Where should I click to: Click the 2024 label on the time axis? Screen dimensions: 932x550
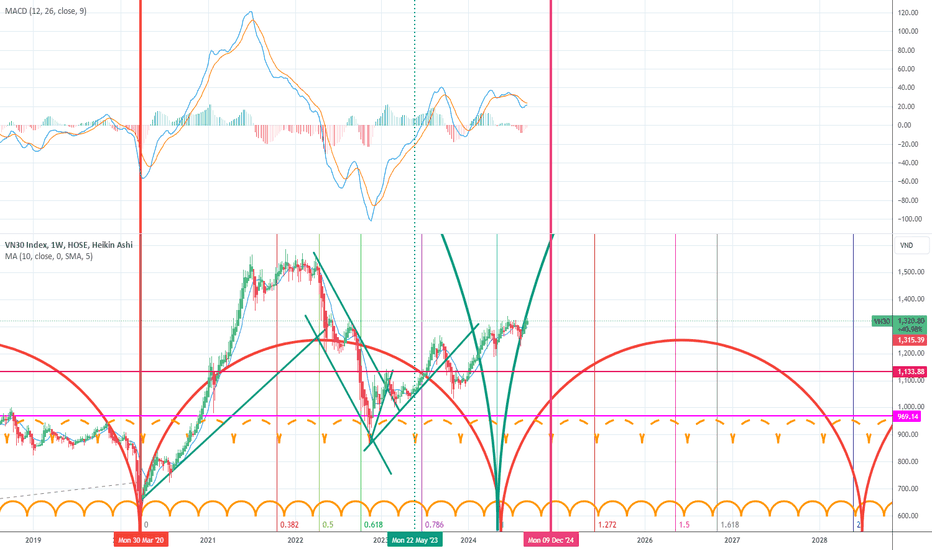(x=468, y=540)
